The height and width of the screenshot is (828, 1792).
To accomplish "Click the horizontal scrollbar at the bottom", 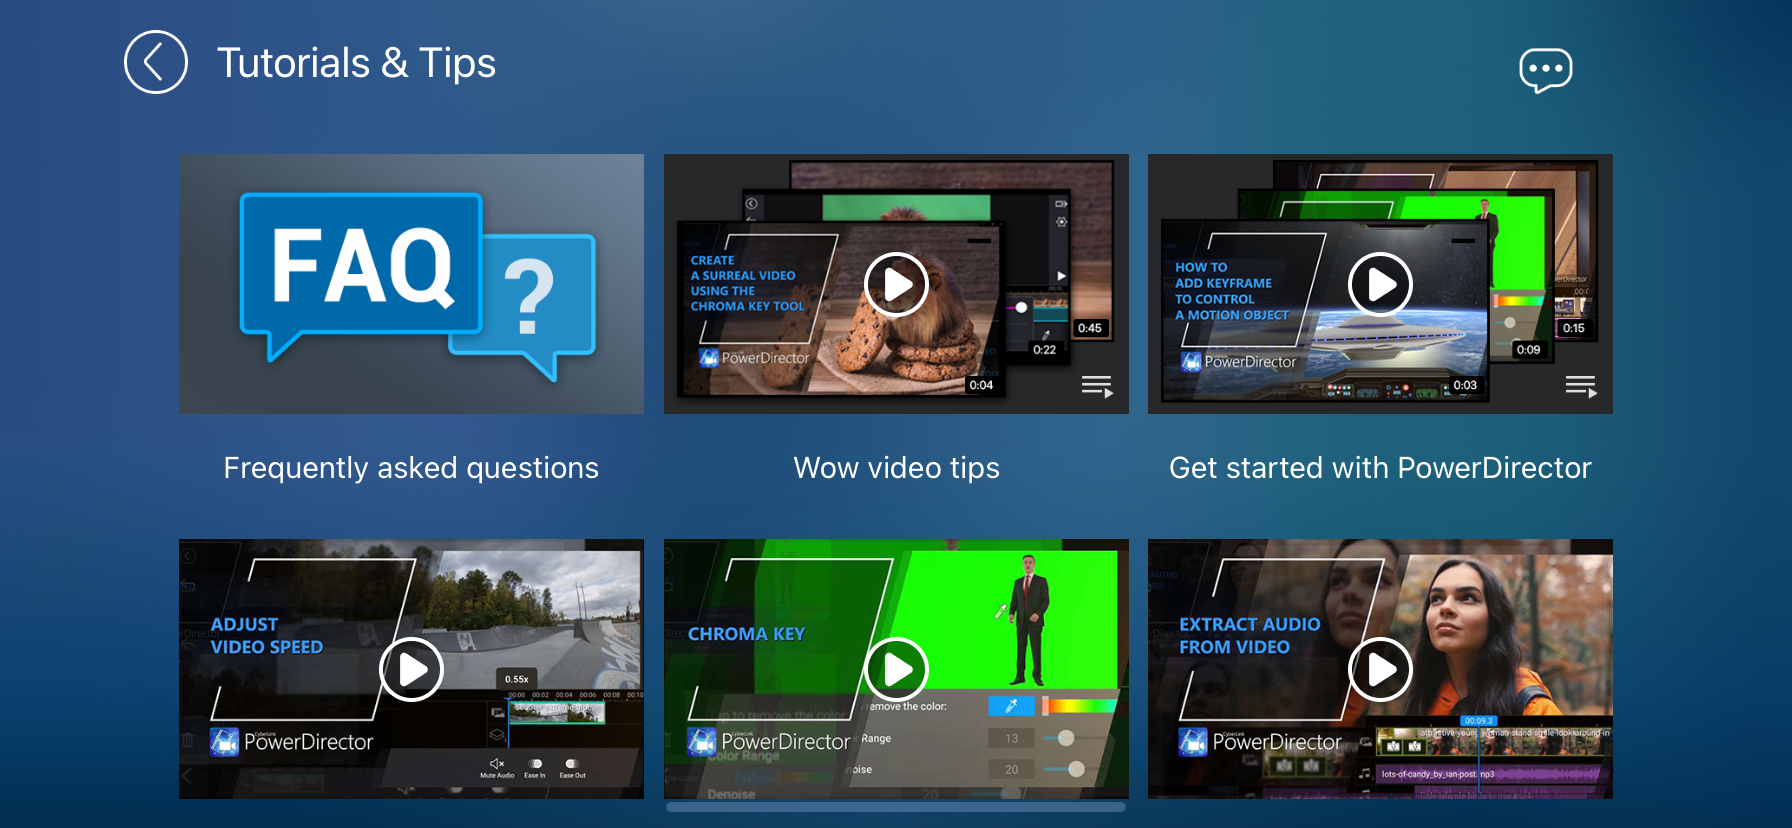I will click(x=896, y=807).
